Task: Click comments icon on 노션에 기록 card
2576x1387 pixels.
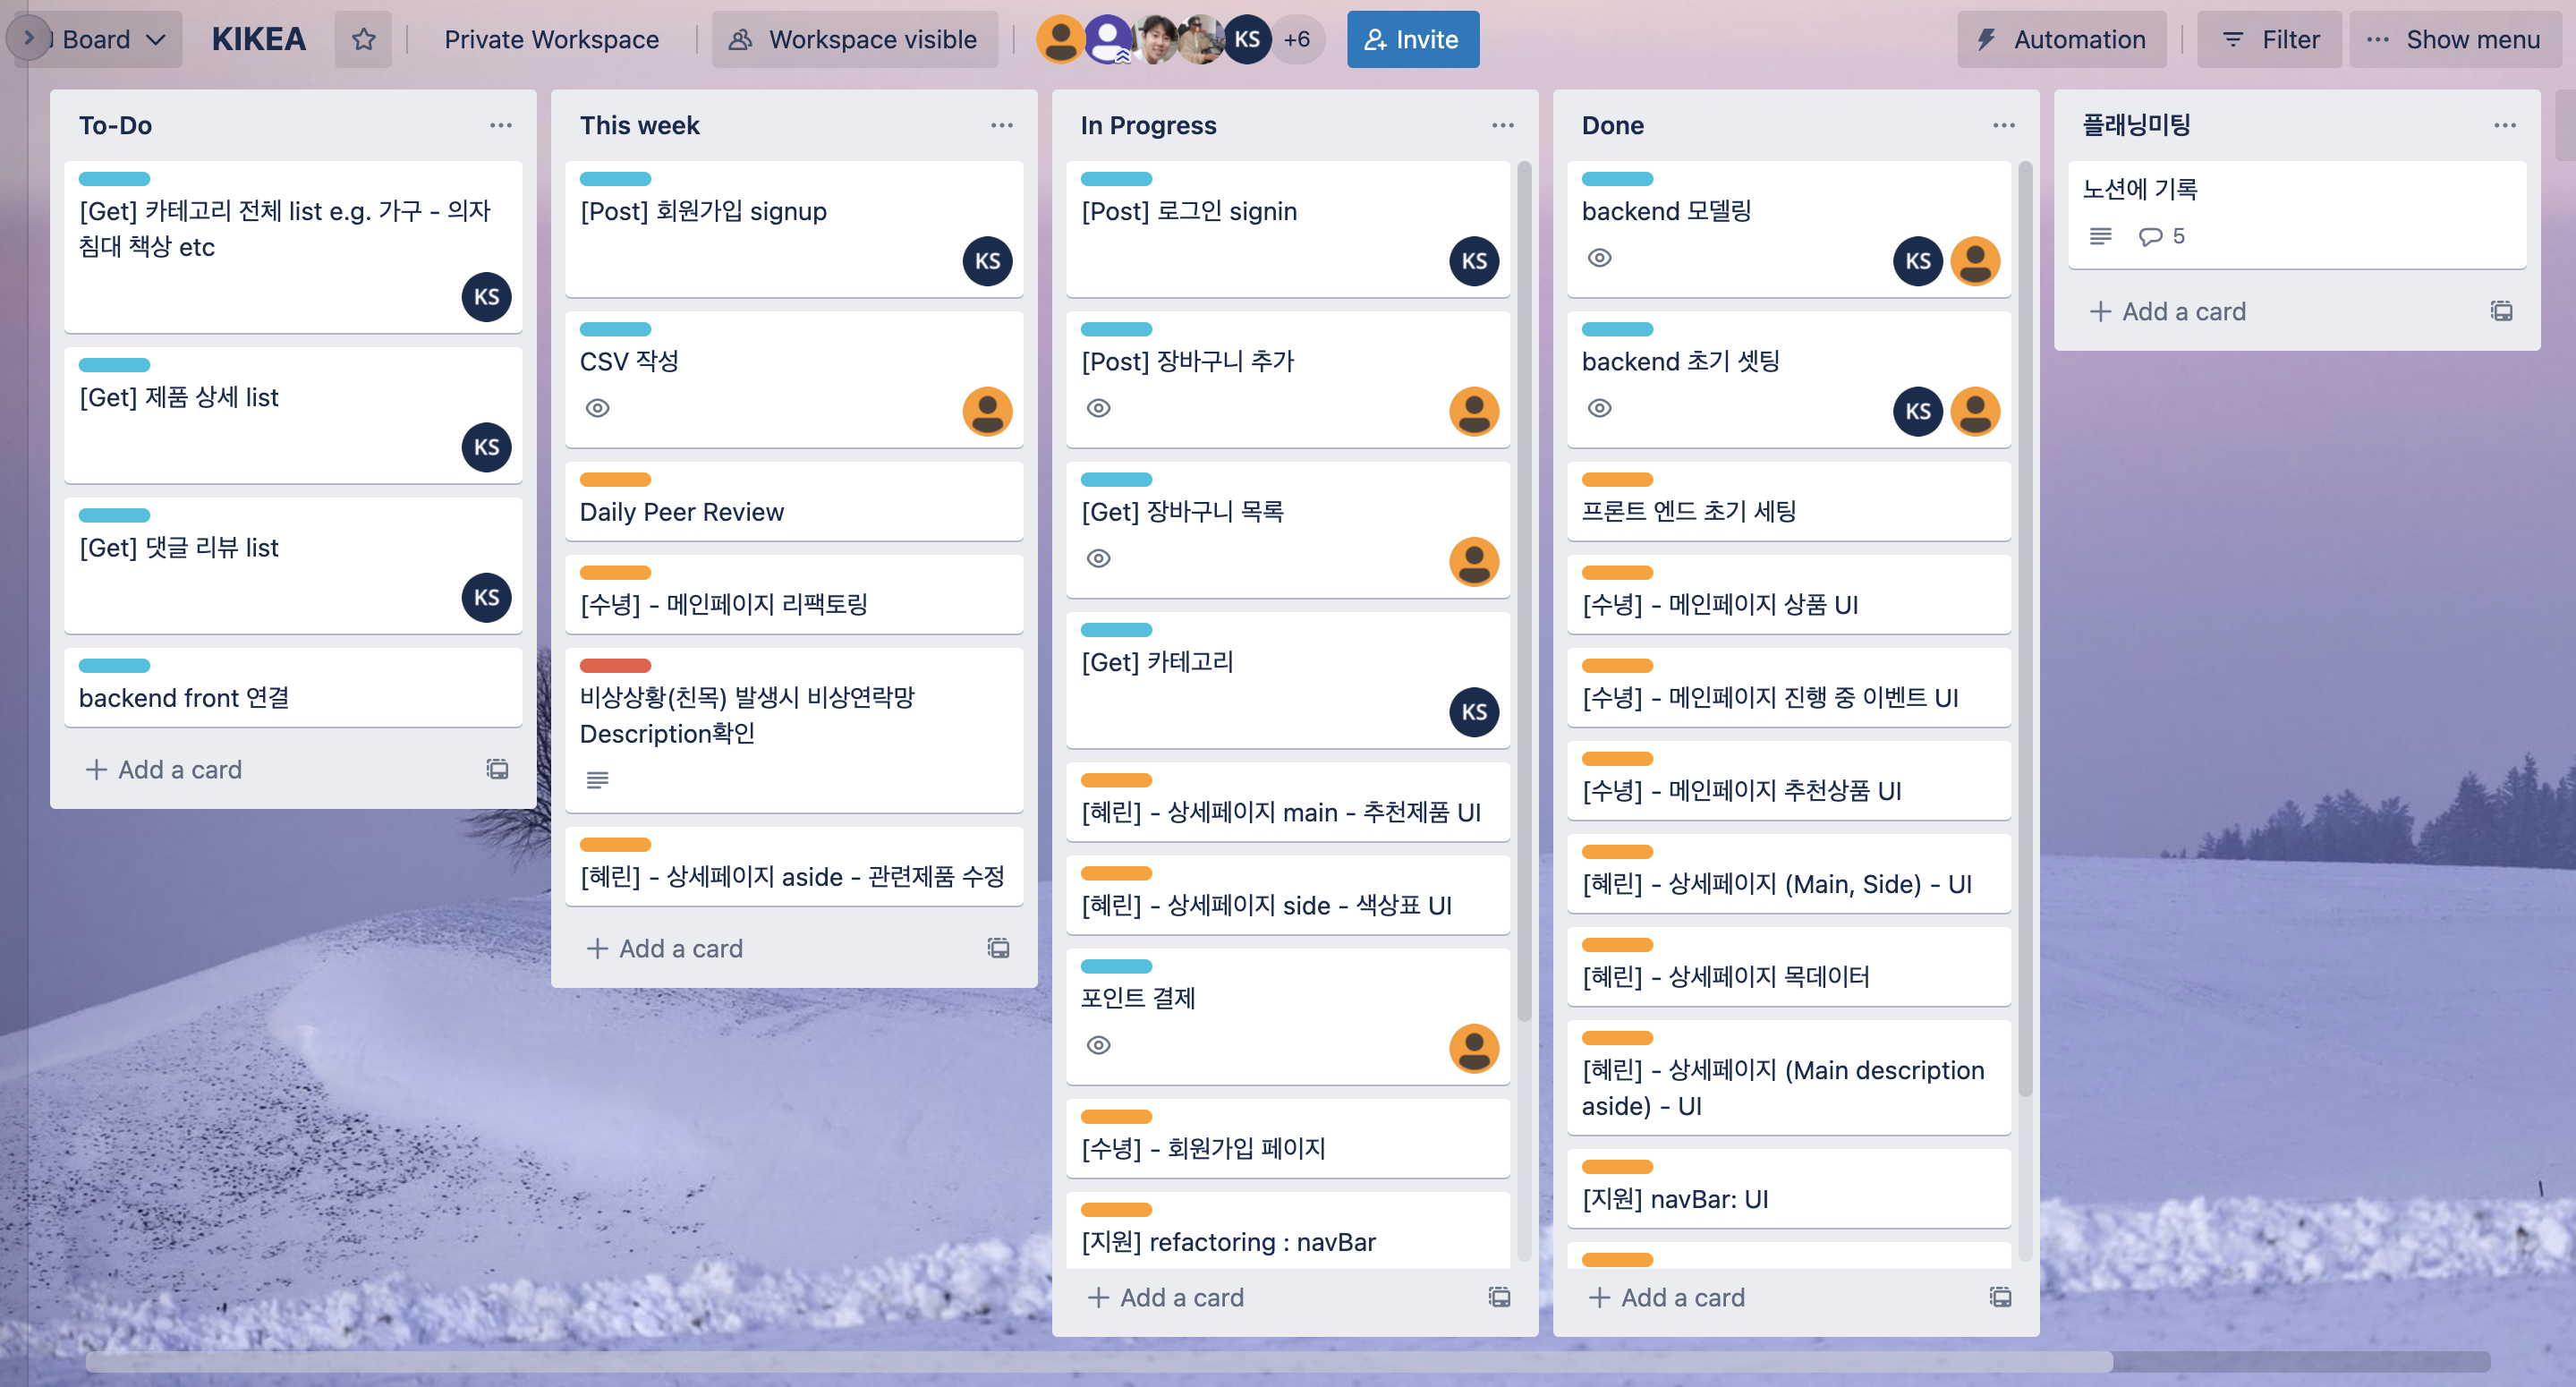Action: (2149, 236)
